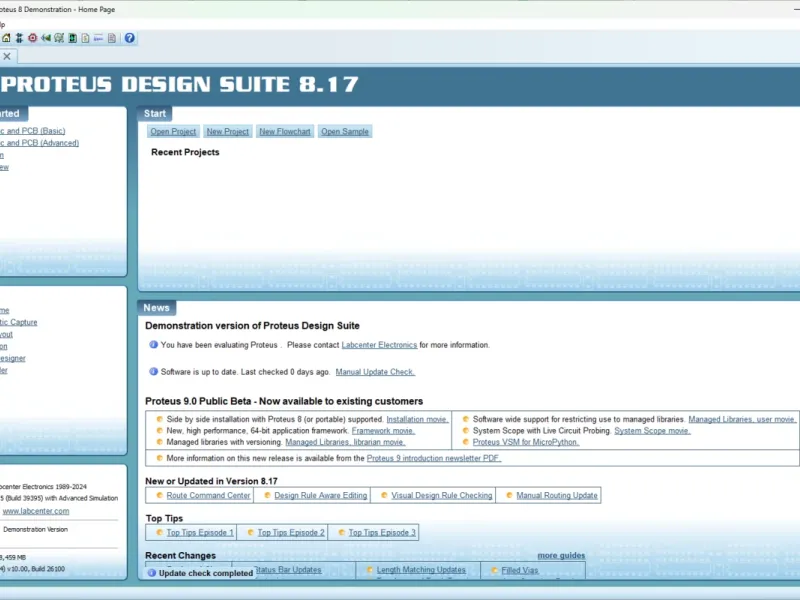
Task: Open Gerber Viewer toolbar icon
Action: [59, 38]
